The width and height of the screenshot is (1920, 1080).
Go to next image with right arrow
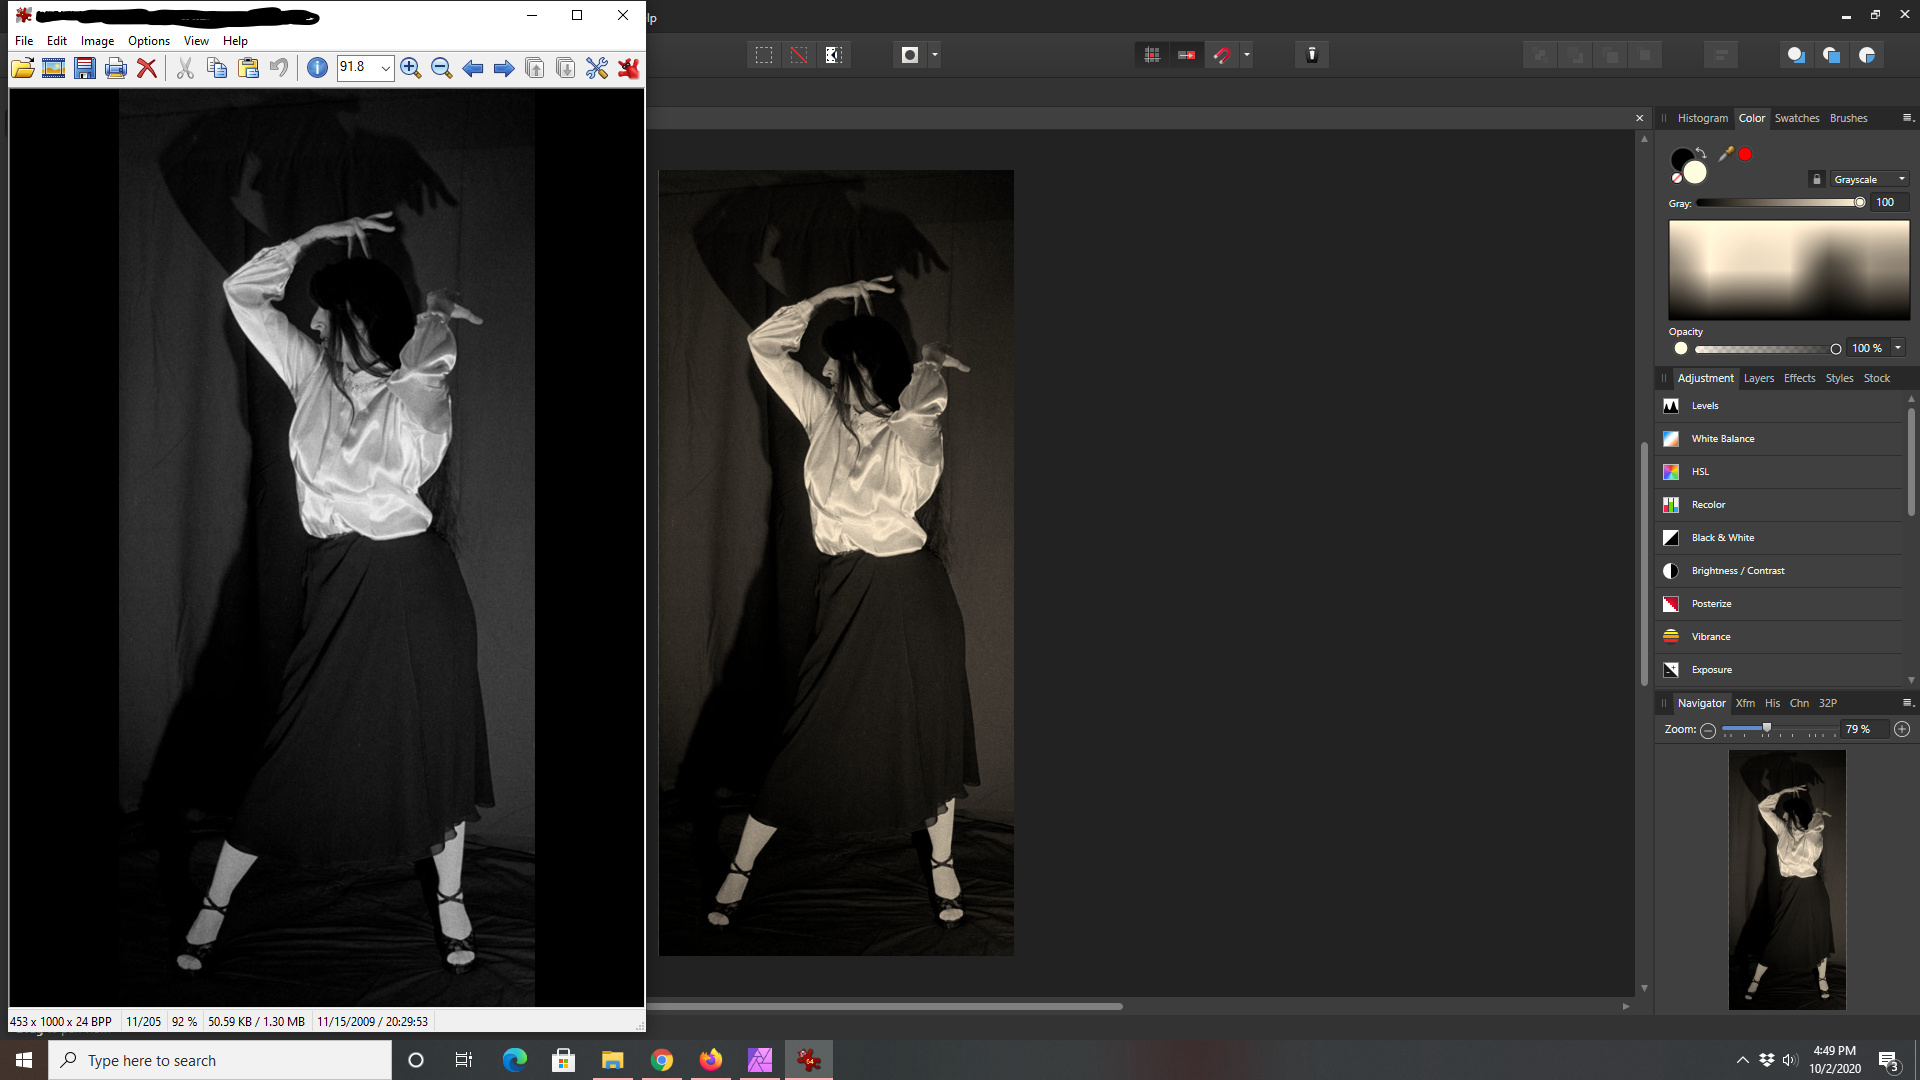pyautogui.click(x=504, y=68)
